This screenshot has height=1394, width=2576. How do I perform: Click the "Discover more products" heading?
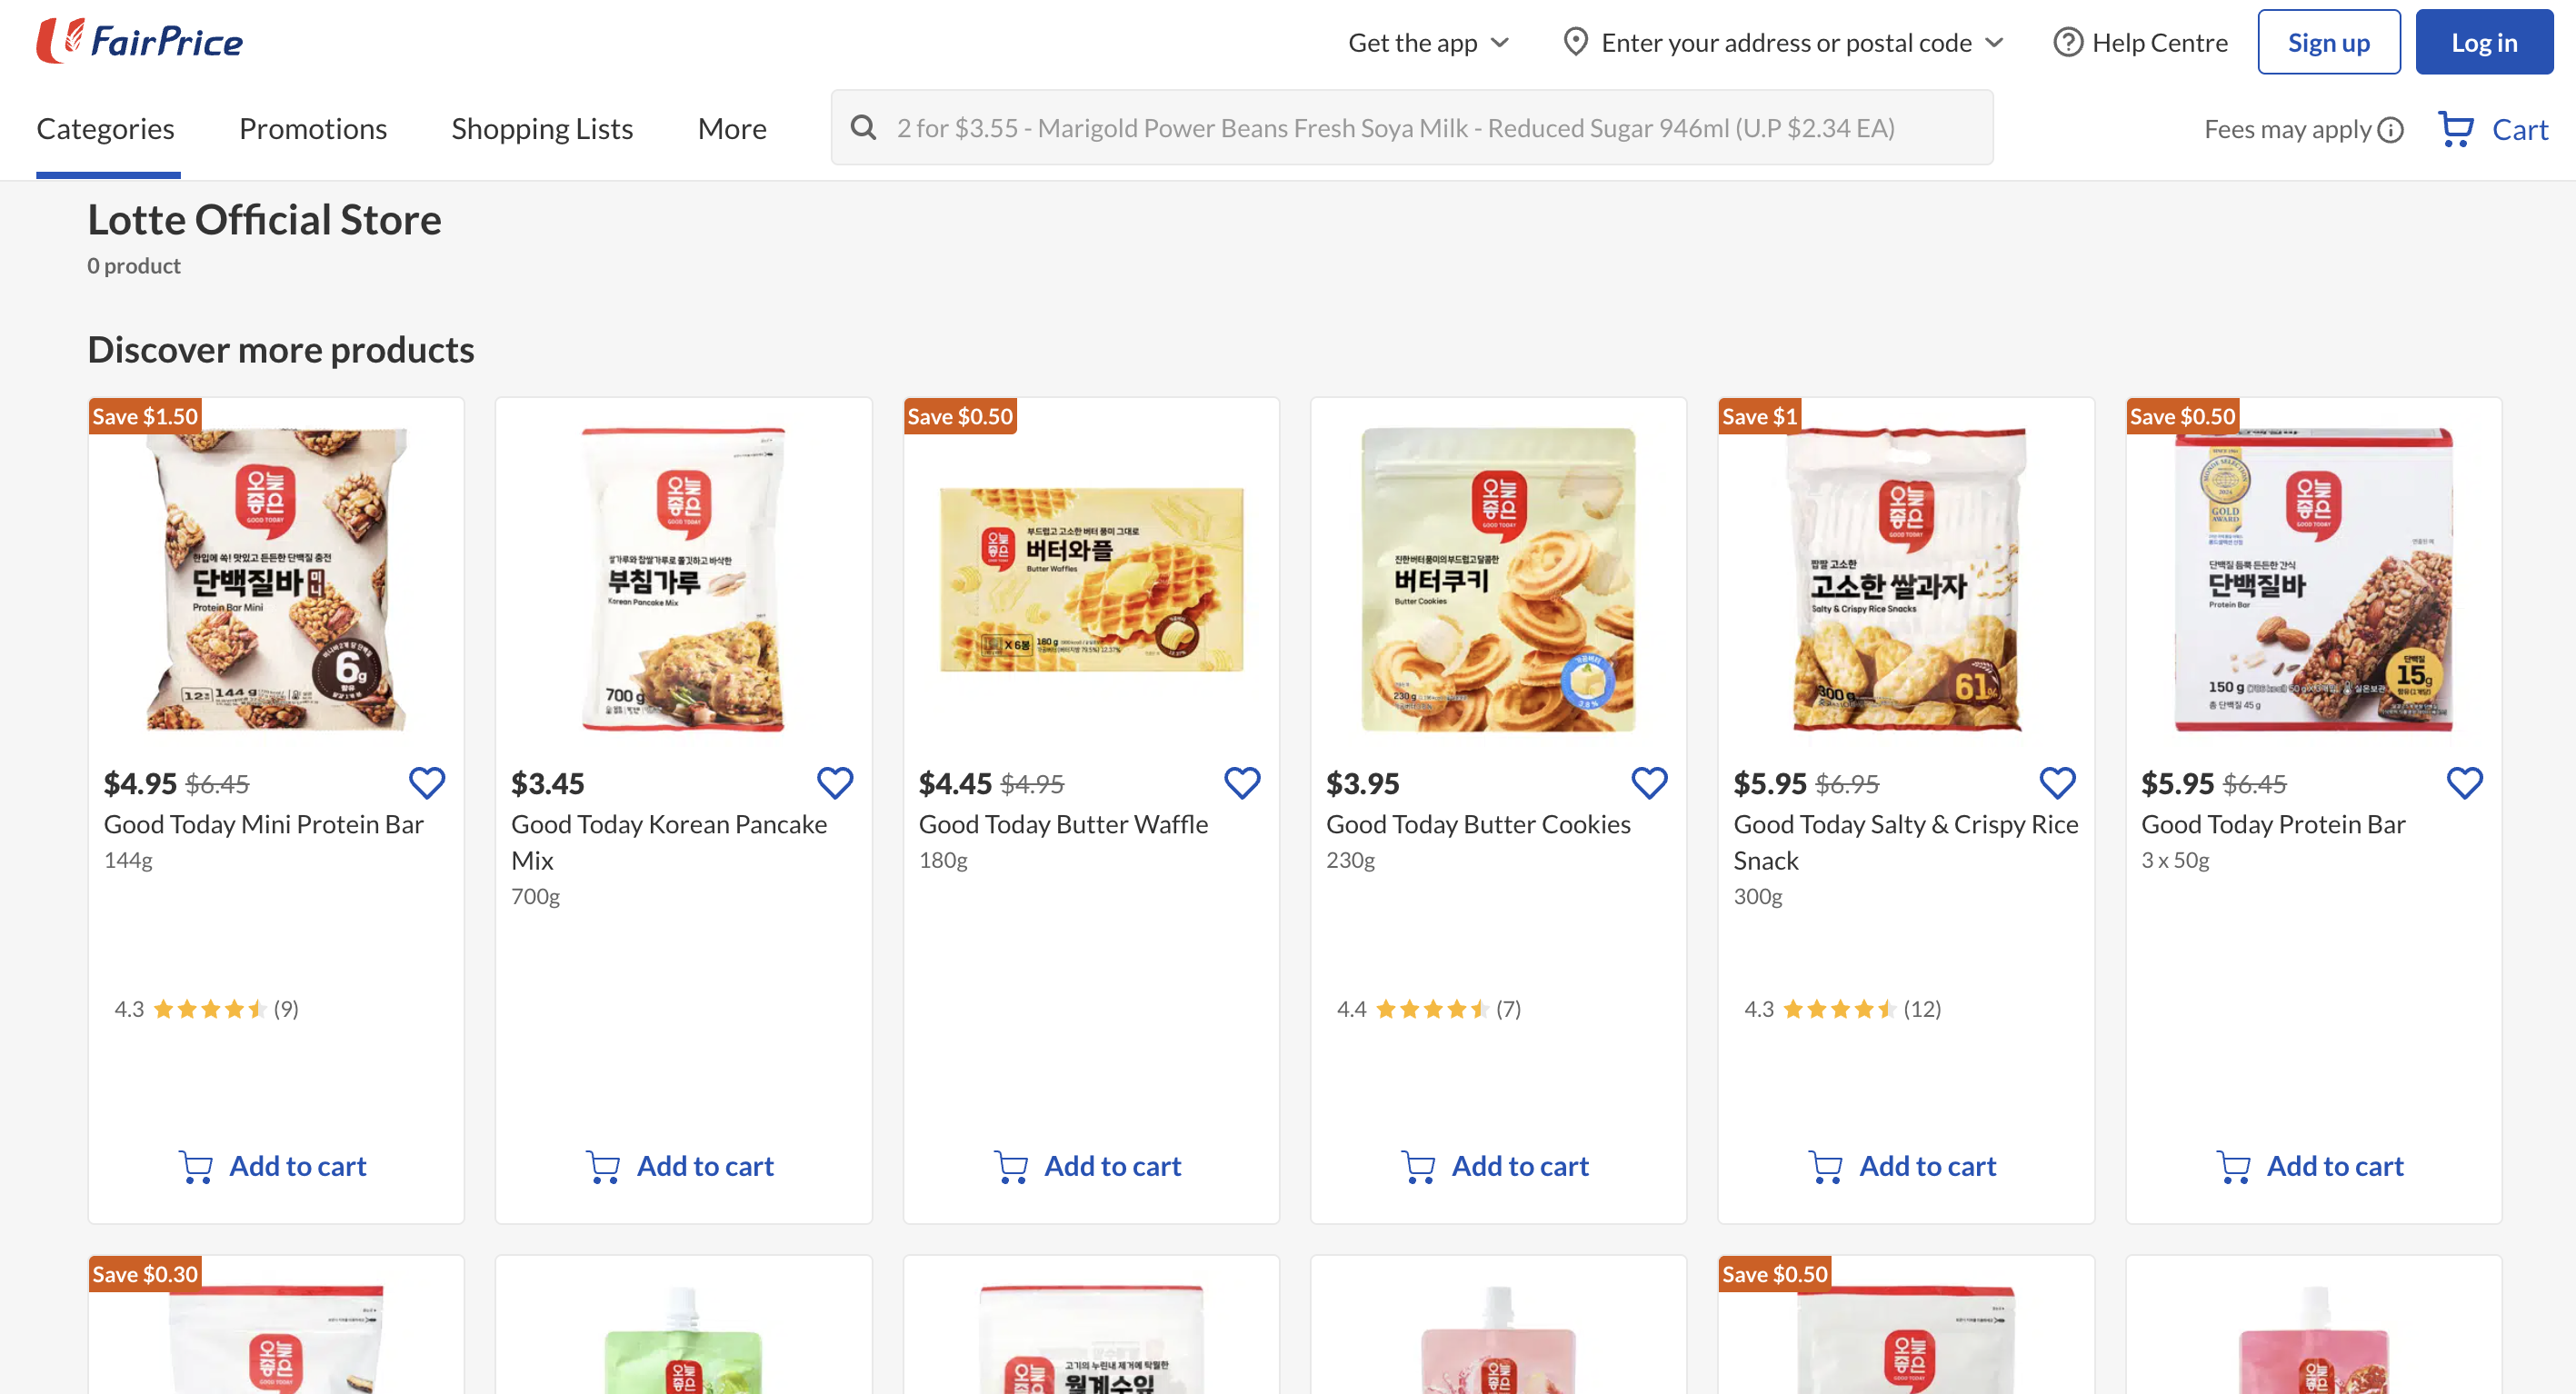click(281, 350)
